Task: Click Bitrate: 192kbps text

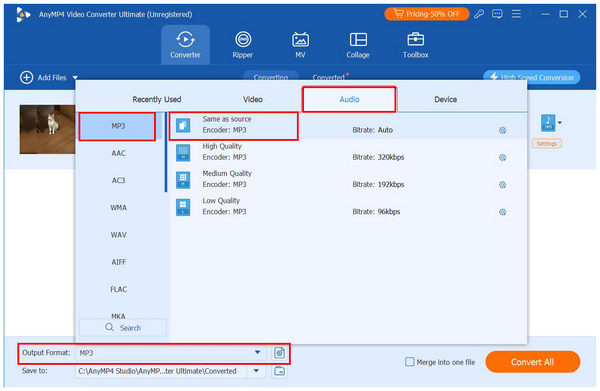Action: (378, 184)
